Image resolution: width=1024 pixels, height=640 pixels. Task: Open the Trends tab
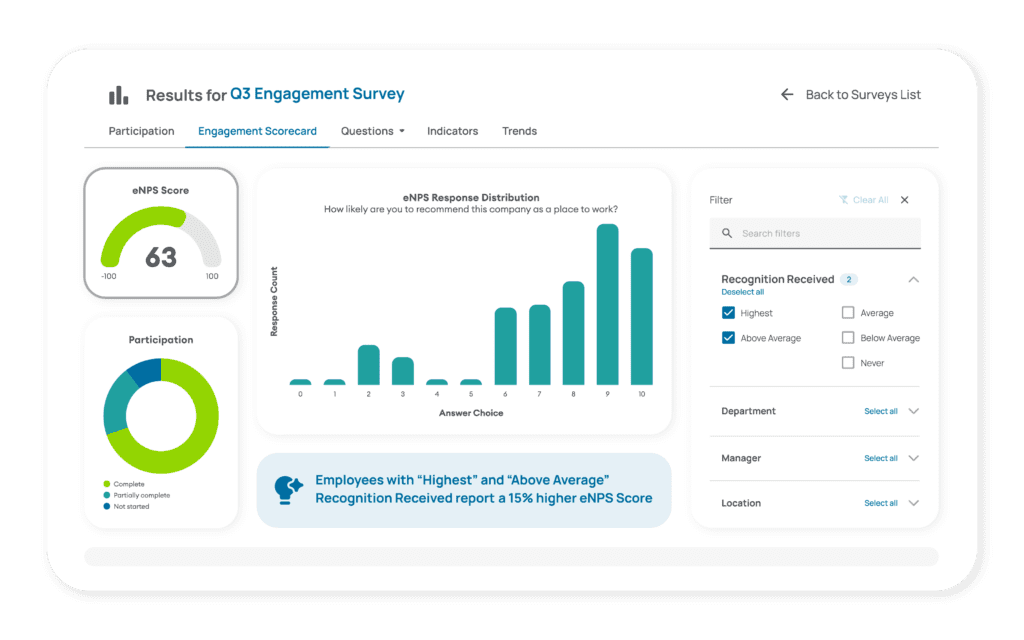(519, 131)
